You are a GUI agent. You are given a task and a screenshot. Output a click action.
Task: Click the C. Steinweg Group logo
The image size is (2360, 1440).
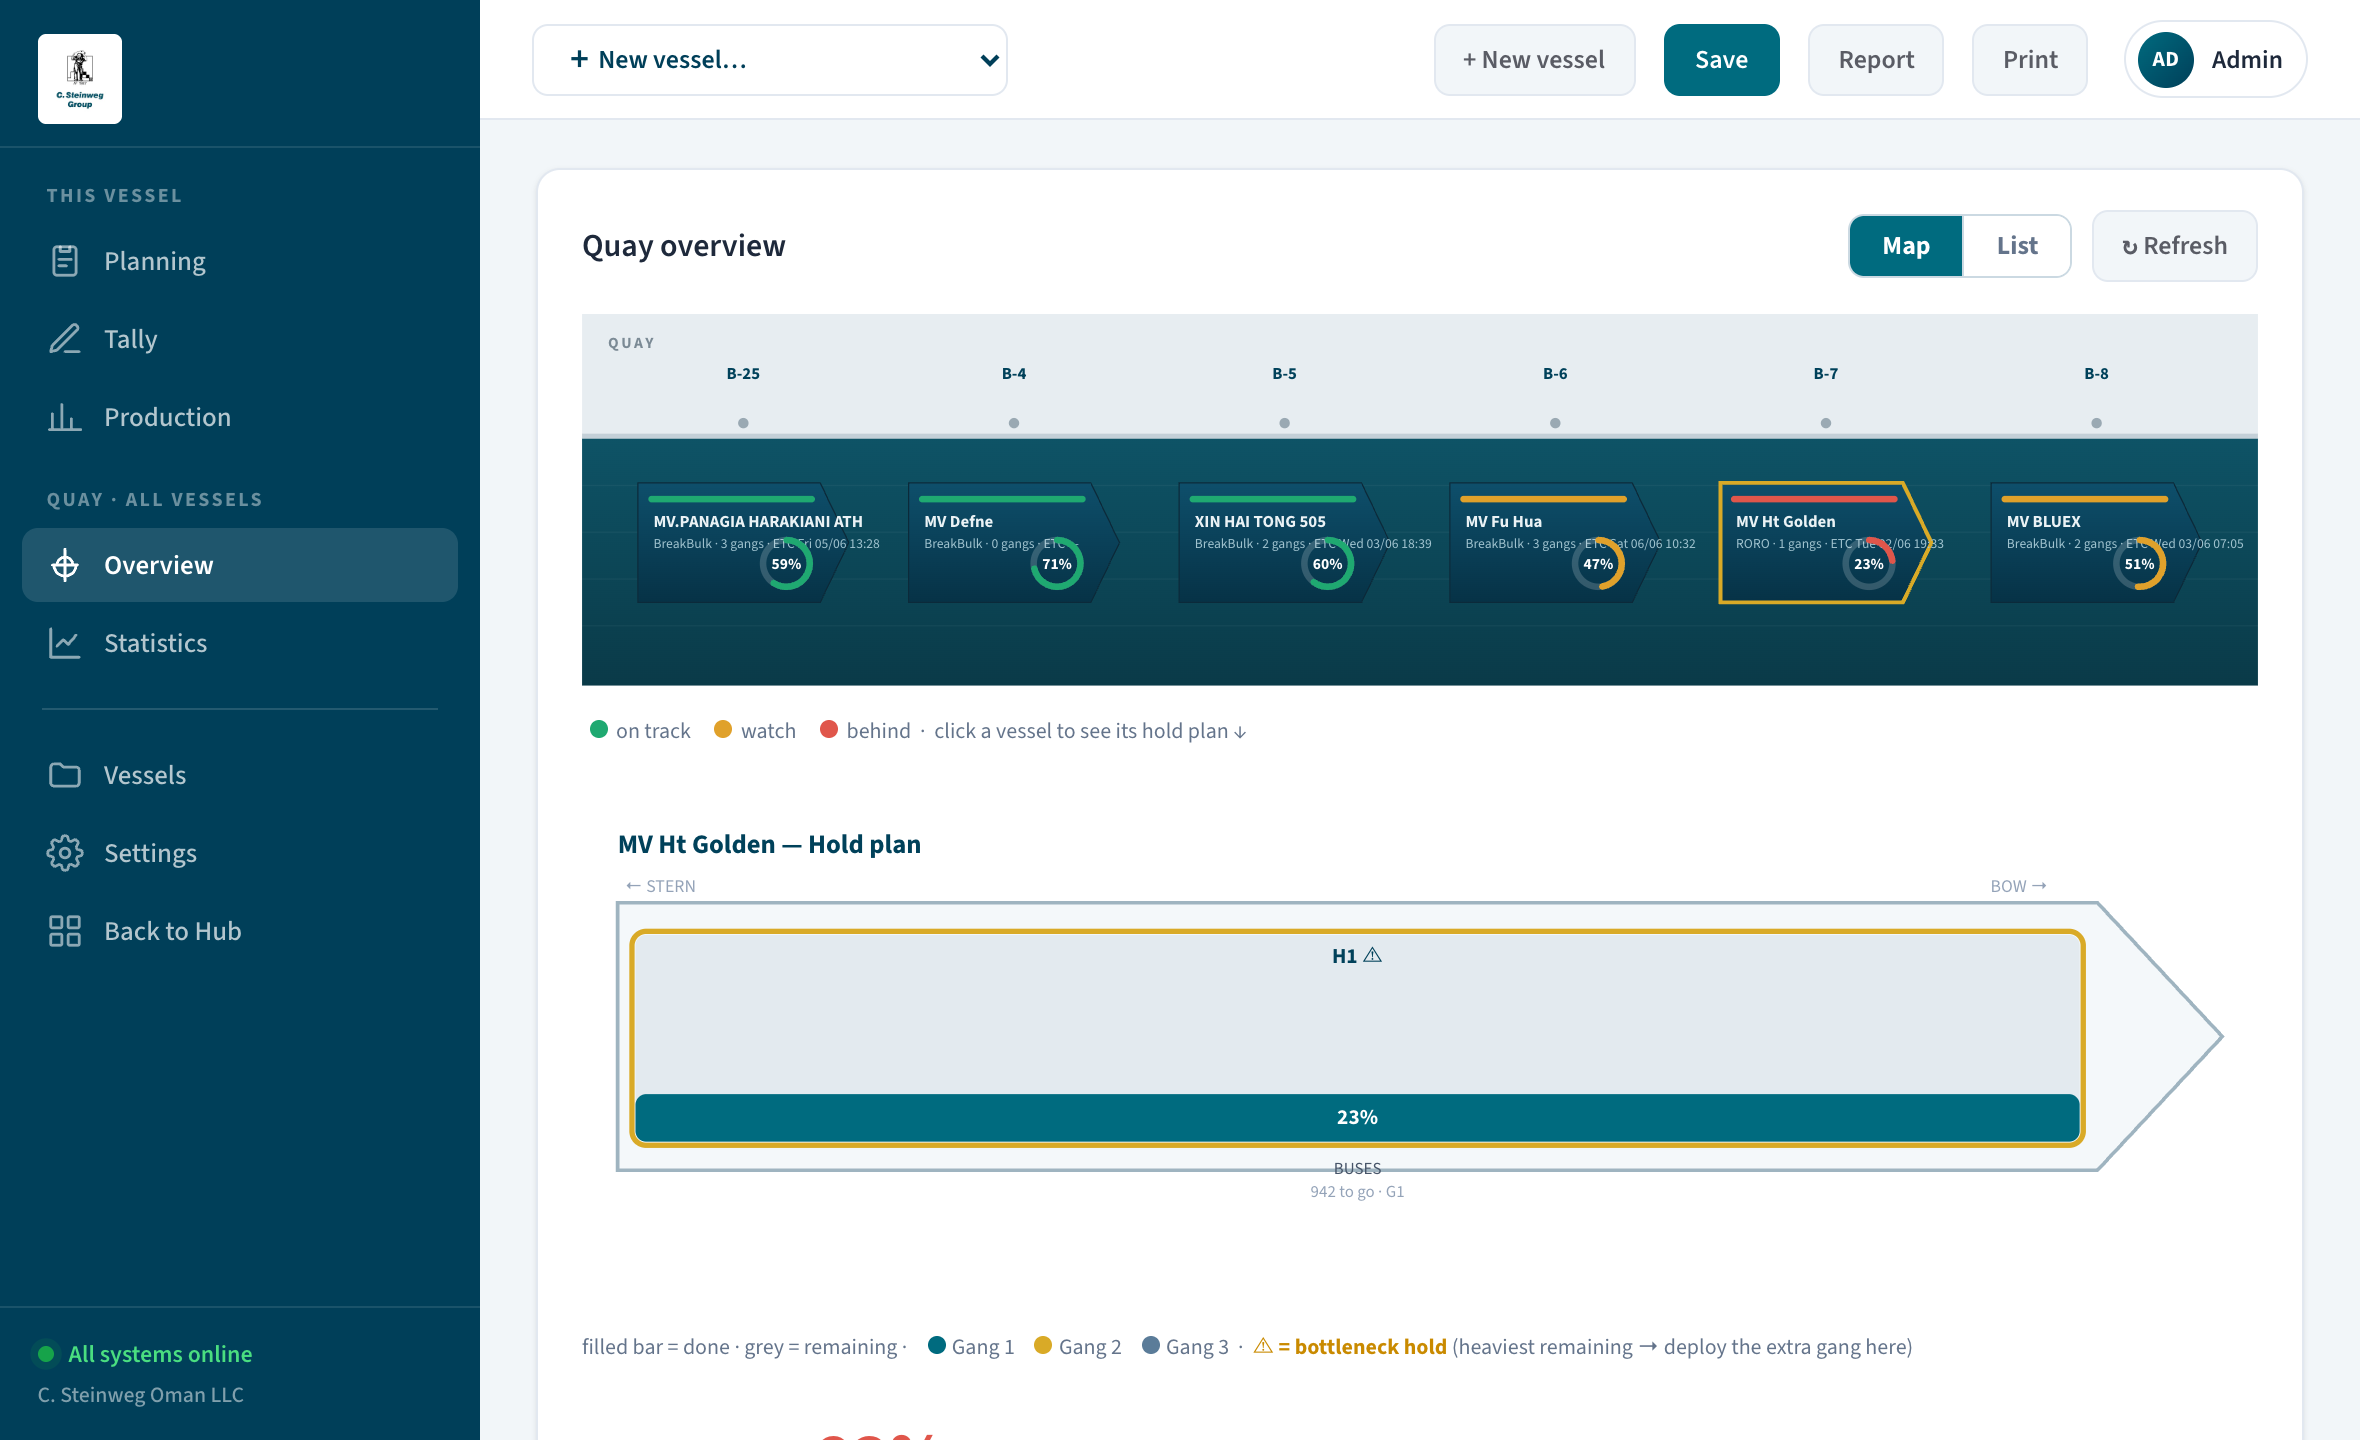pos(80,79)
